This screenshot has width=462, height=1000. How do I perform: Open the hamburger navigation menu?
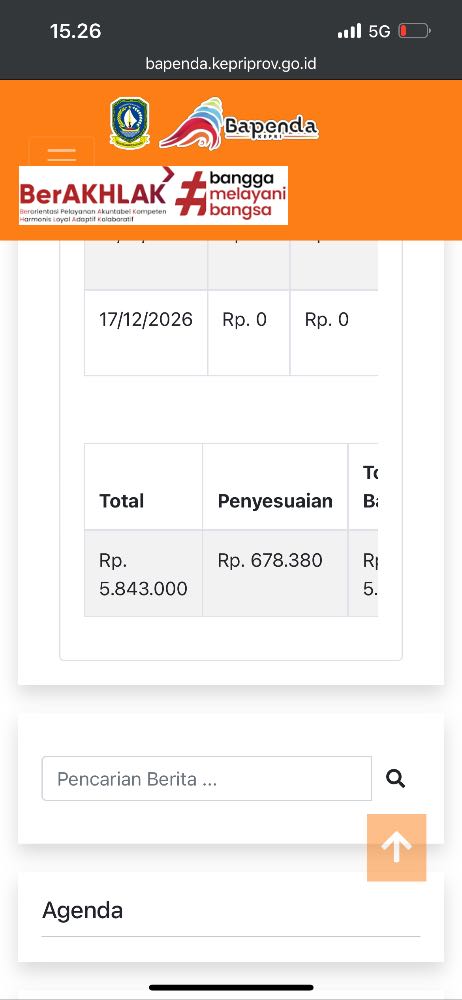[x=62, y=152]
